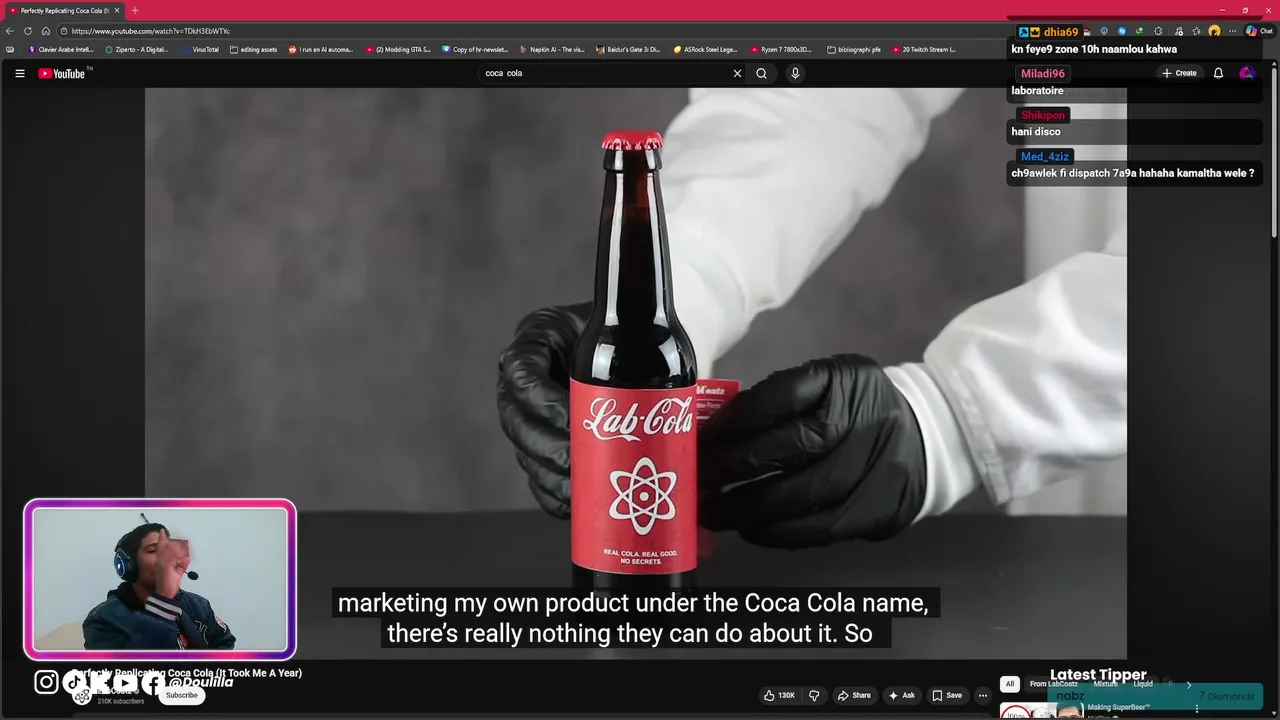
Task: Click Instagram icon in stream overlay
Action: click(46, 682)
